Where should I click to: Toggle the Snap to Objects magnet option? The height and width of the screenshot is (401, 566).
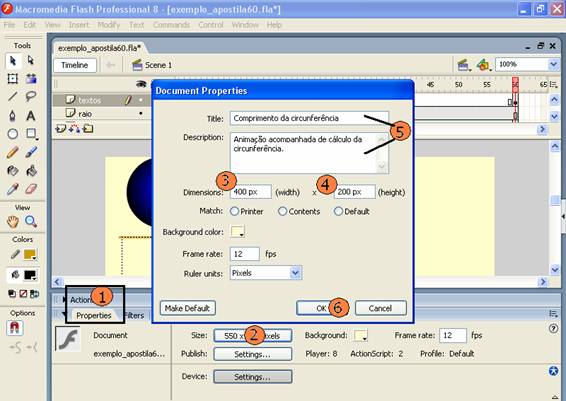(14, 328)
